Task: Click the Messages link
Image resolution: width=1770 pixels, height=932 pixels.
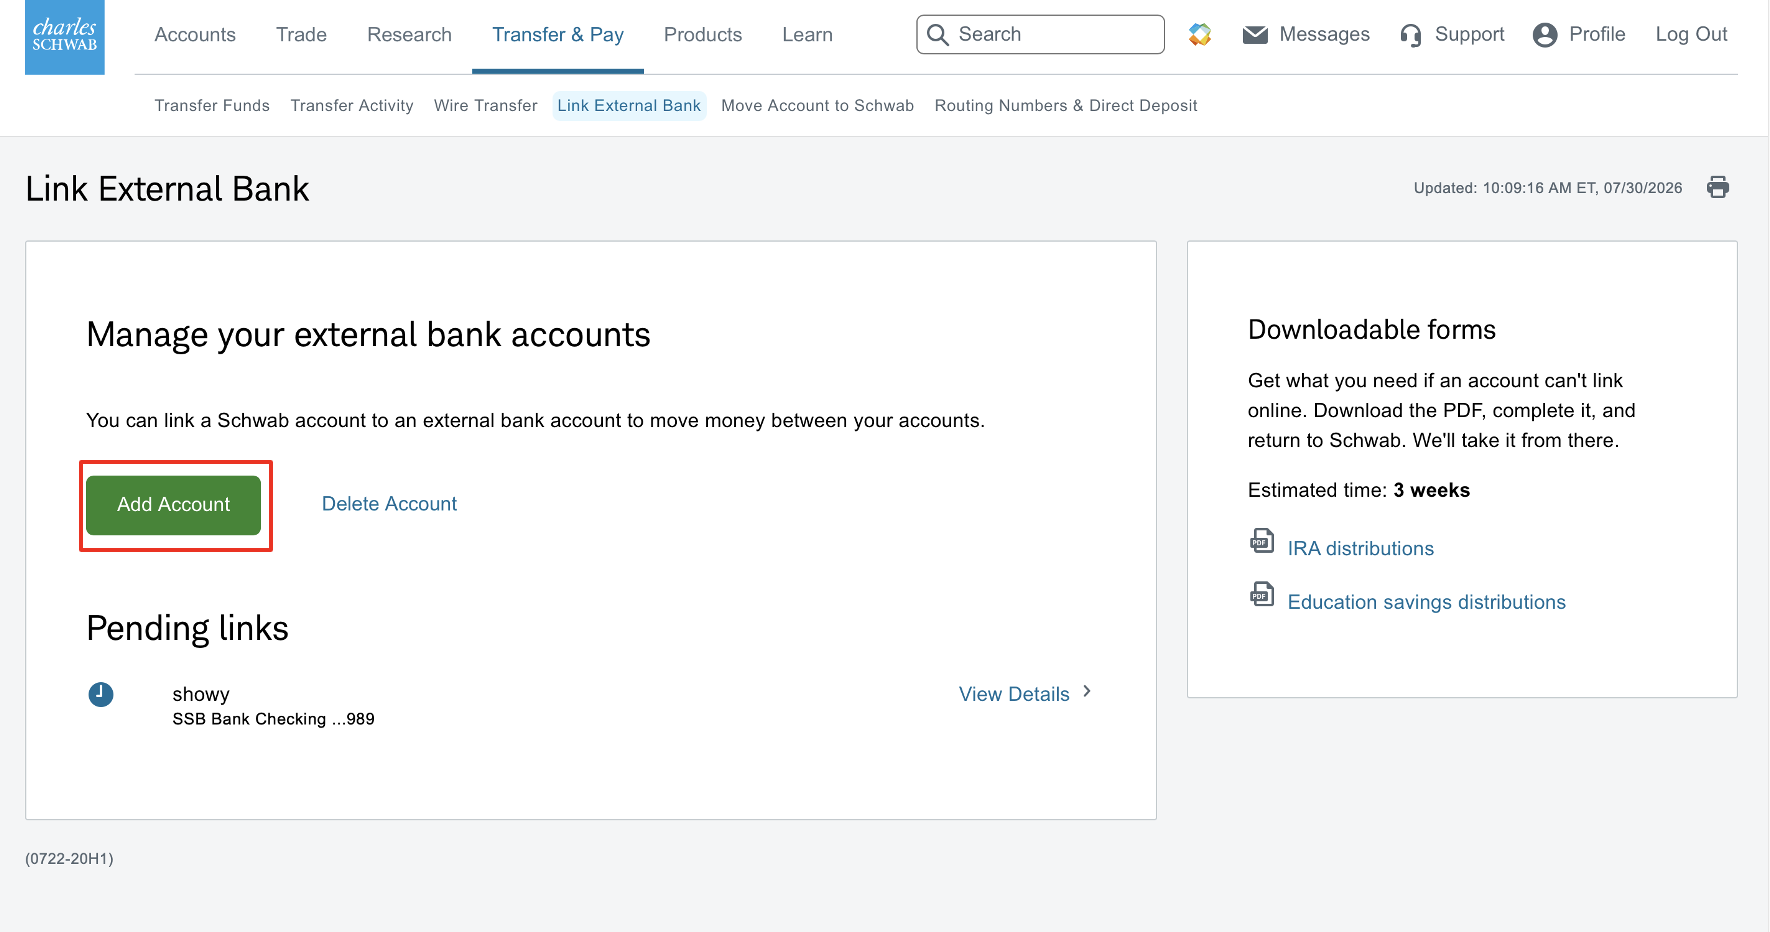Action: (x=1324, y=35)
